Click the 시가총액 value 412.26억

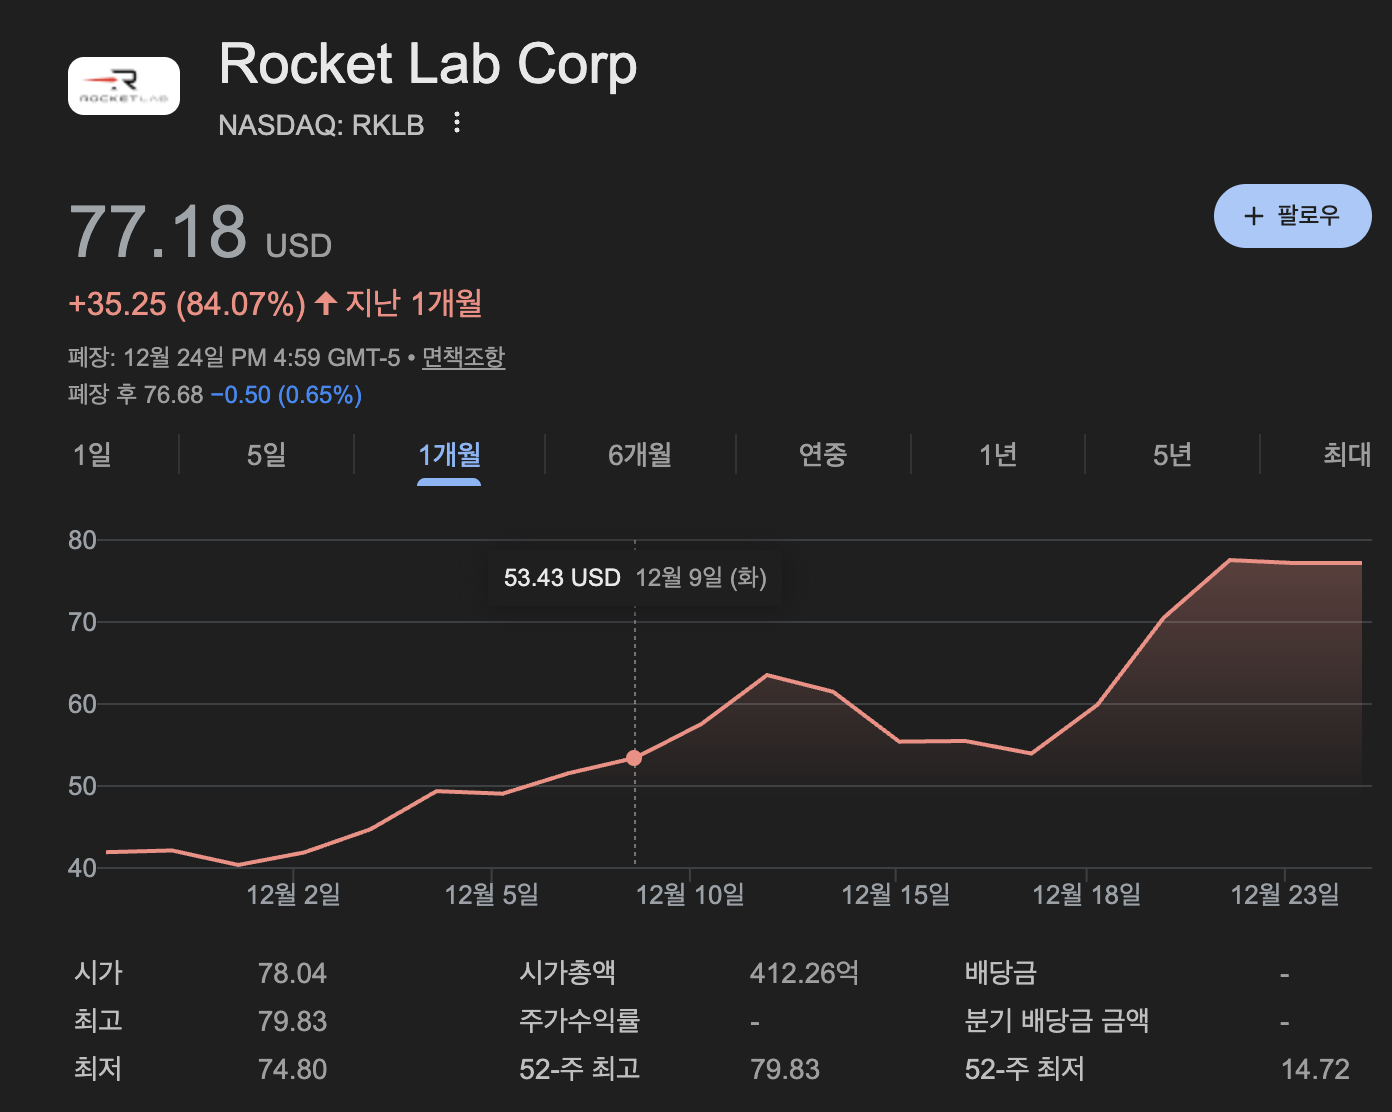click(804, 973)
